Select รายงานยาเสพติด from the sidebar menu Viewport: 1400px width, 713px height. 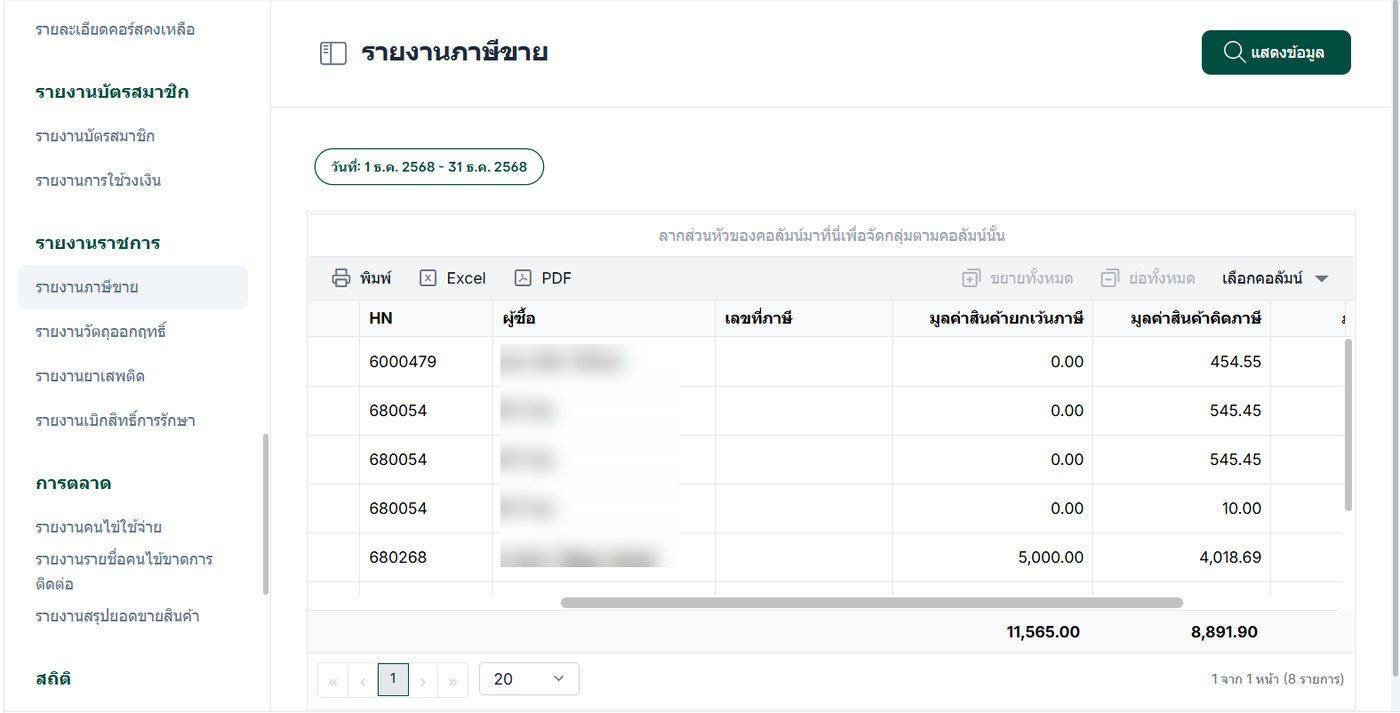click(96, 376)
